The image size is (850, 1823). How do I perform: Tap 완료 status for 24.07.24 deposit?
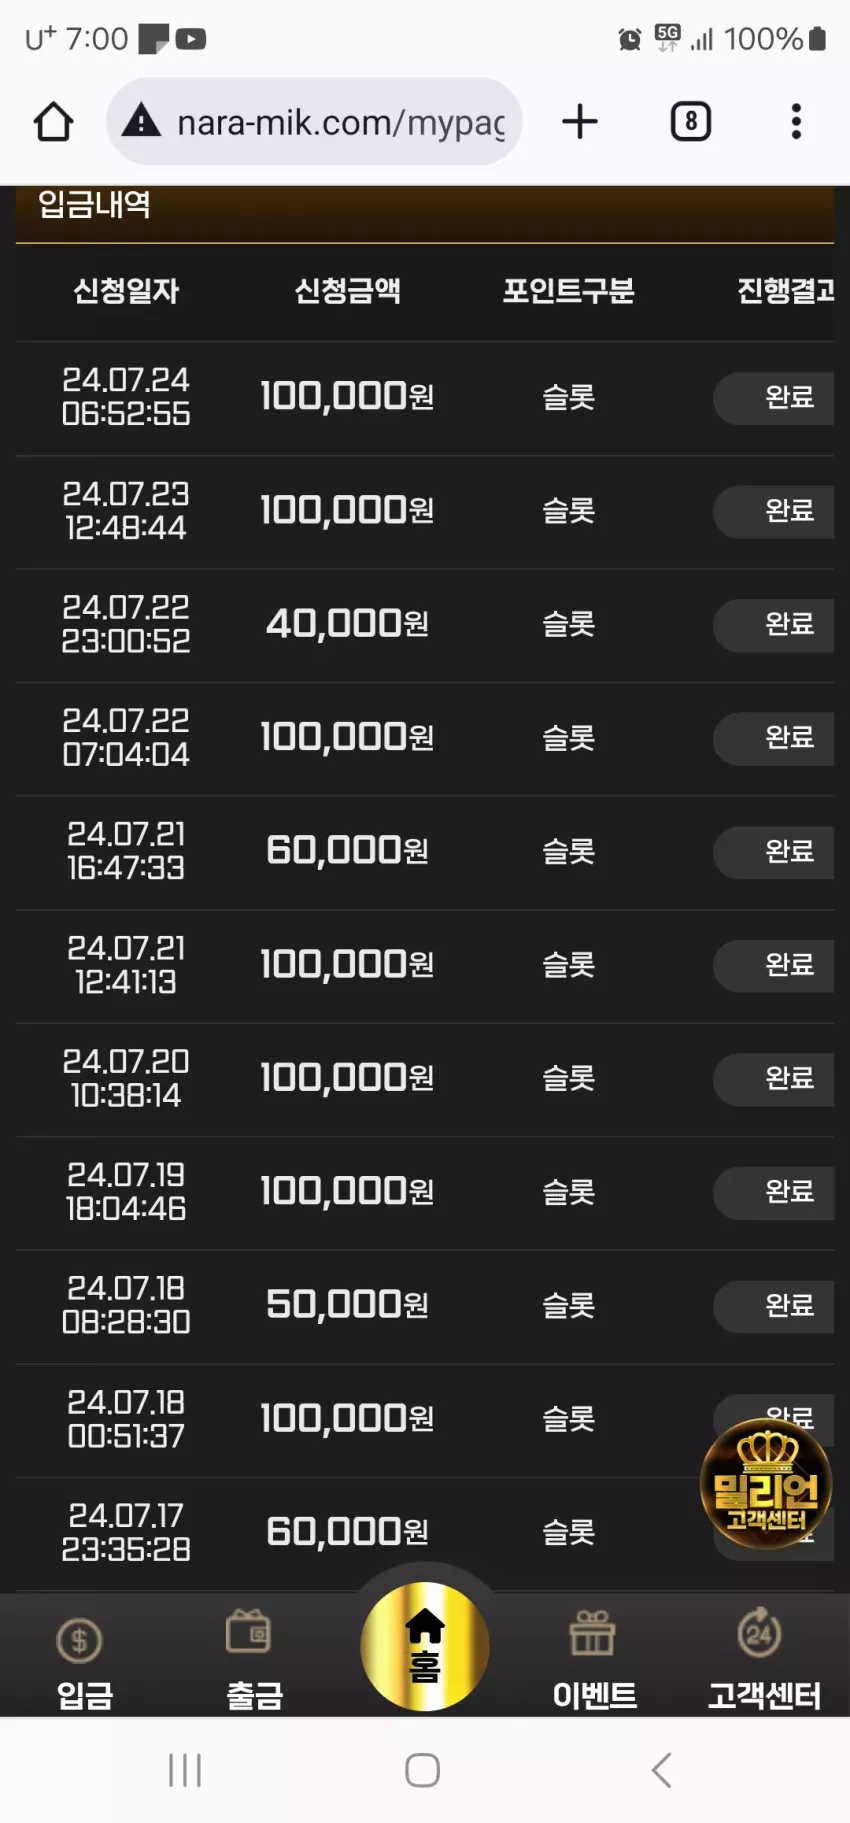(774, 398)
